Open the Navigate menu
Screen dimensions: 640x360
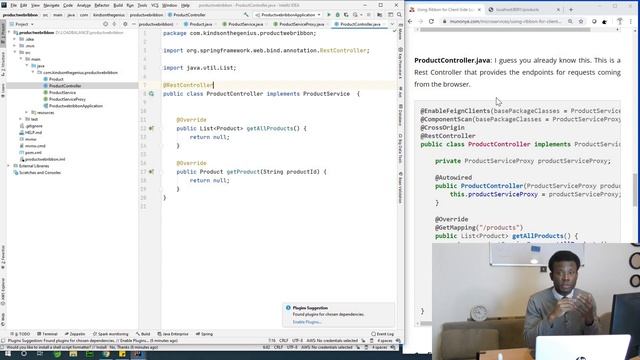51,5
